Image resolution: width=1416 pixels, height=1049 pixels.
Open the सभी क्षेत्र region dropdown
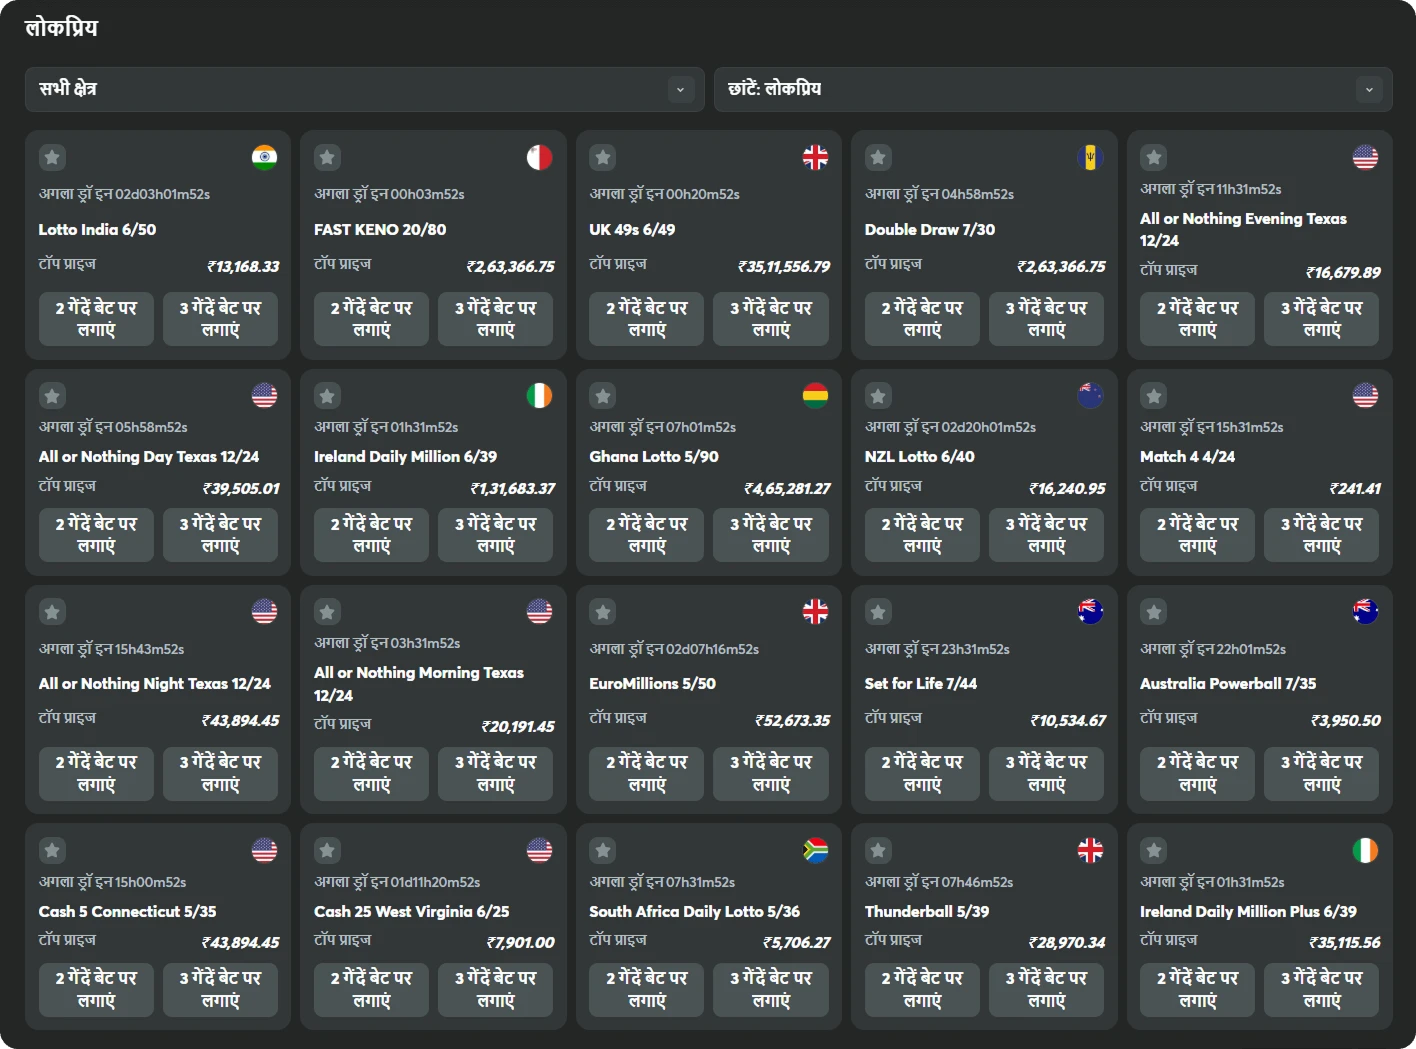364,89
